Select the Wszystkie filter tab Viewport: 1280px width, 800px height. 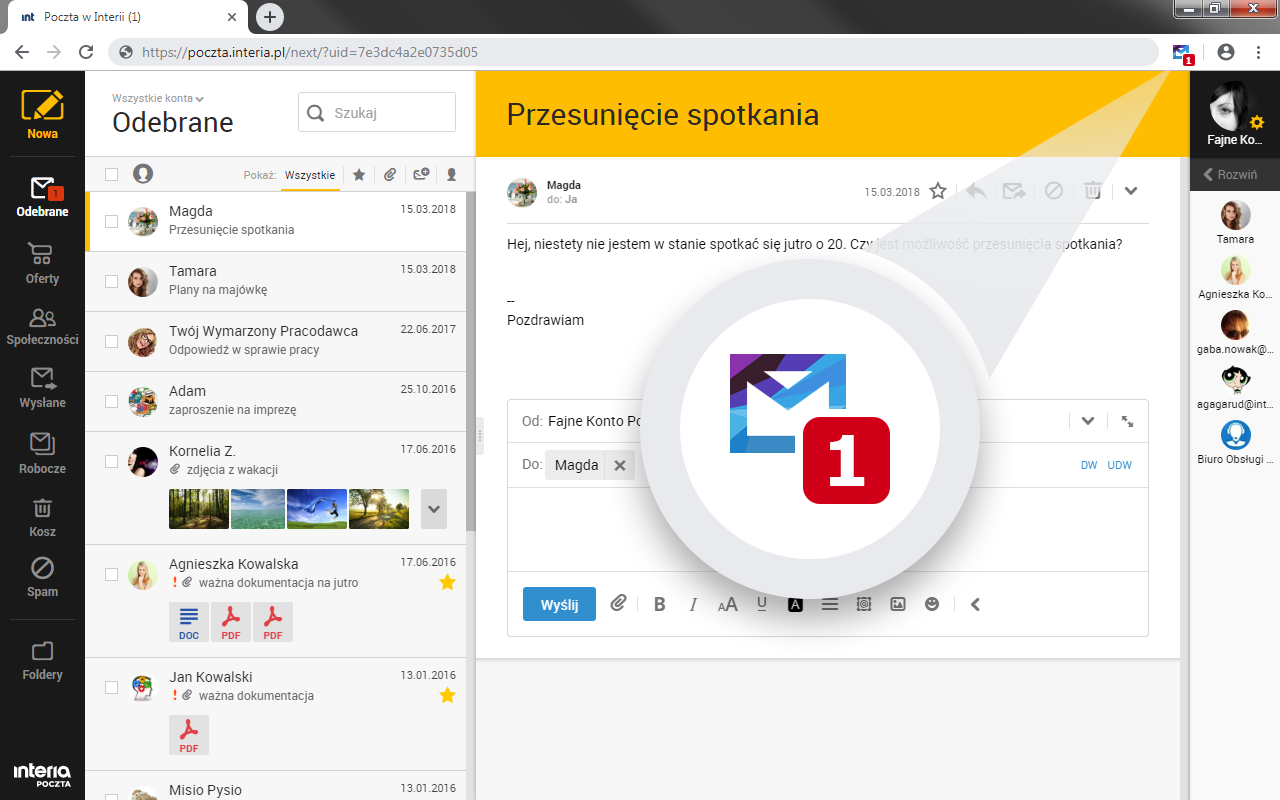(x=310, y=174)
